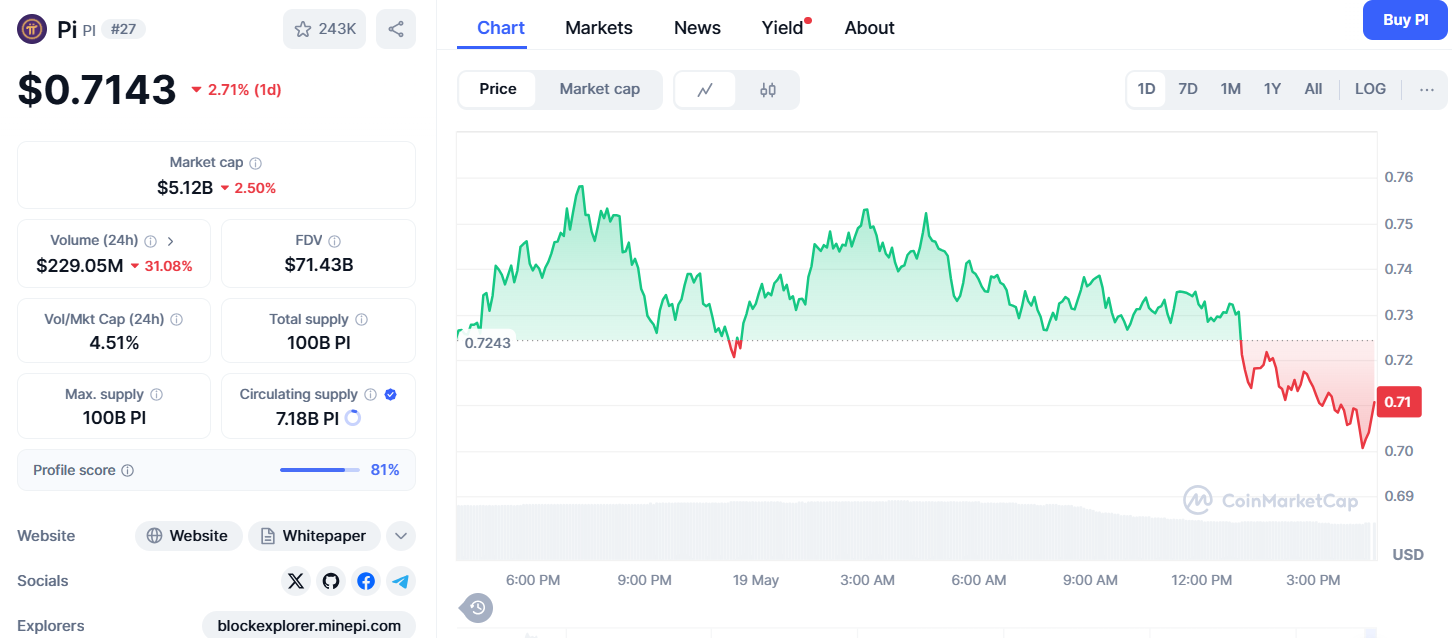The height and width of the screenshot is (638, 1452).
Task: Click the Pi coin logo icon
Action: 33,29
